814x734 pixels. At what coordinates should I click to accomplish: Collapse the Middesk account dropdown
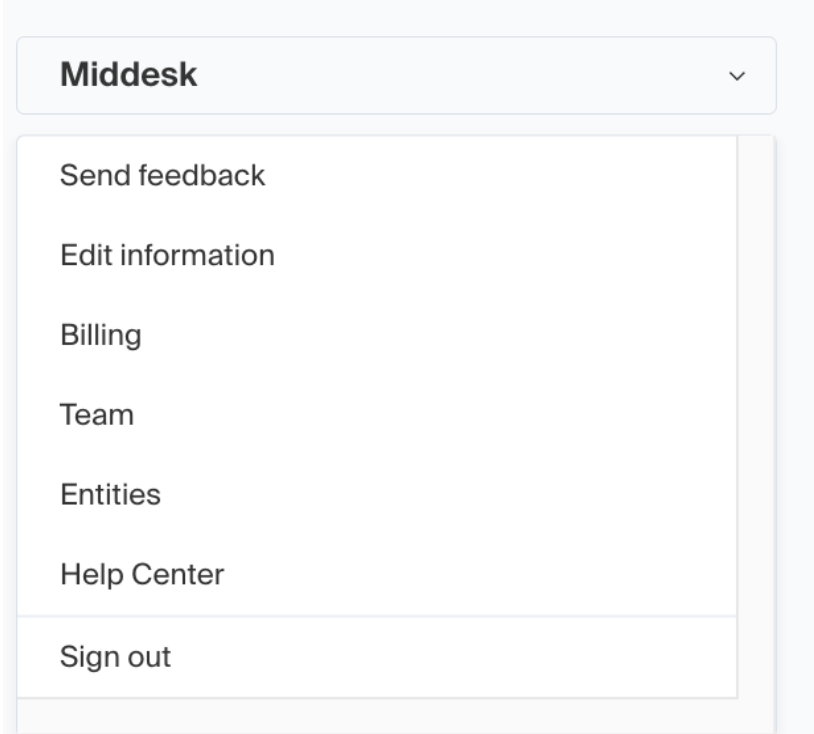pos(738,76)
